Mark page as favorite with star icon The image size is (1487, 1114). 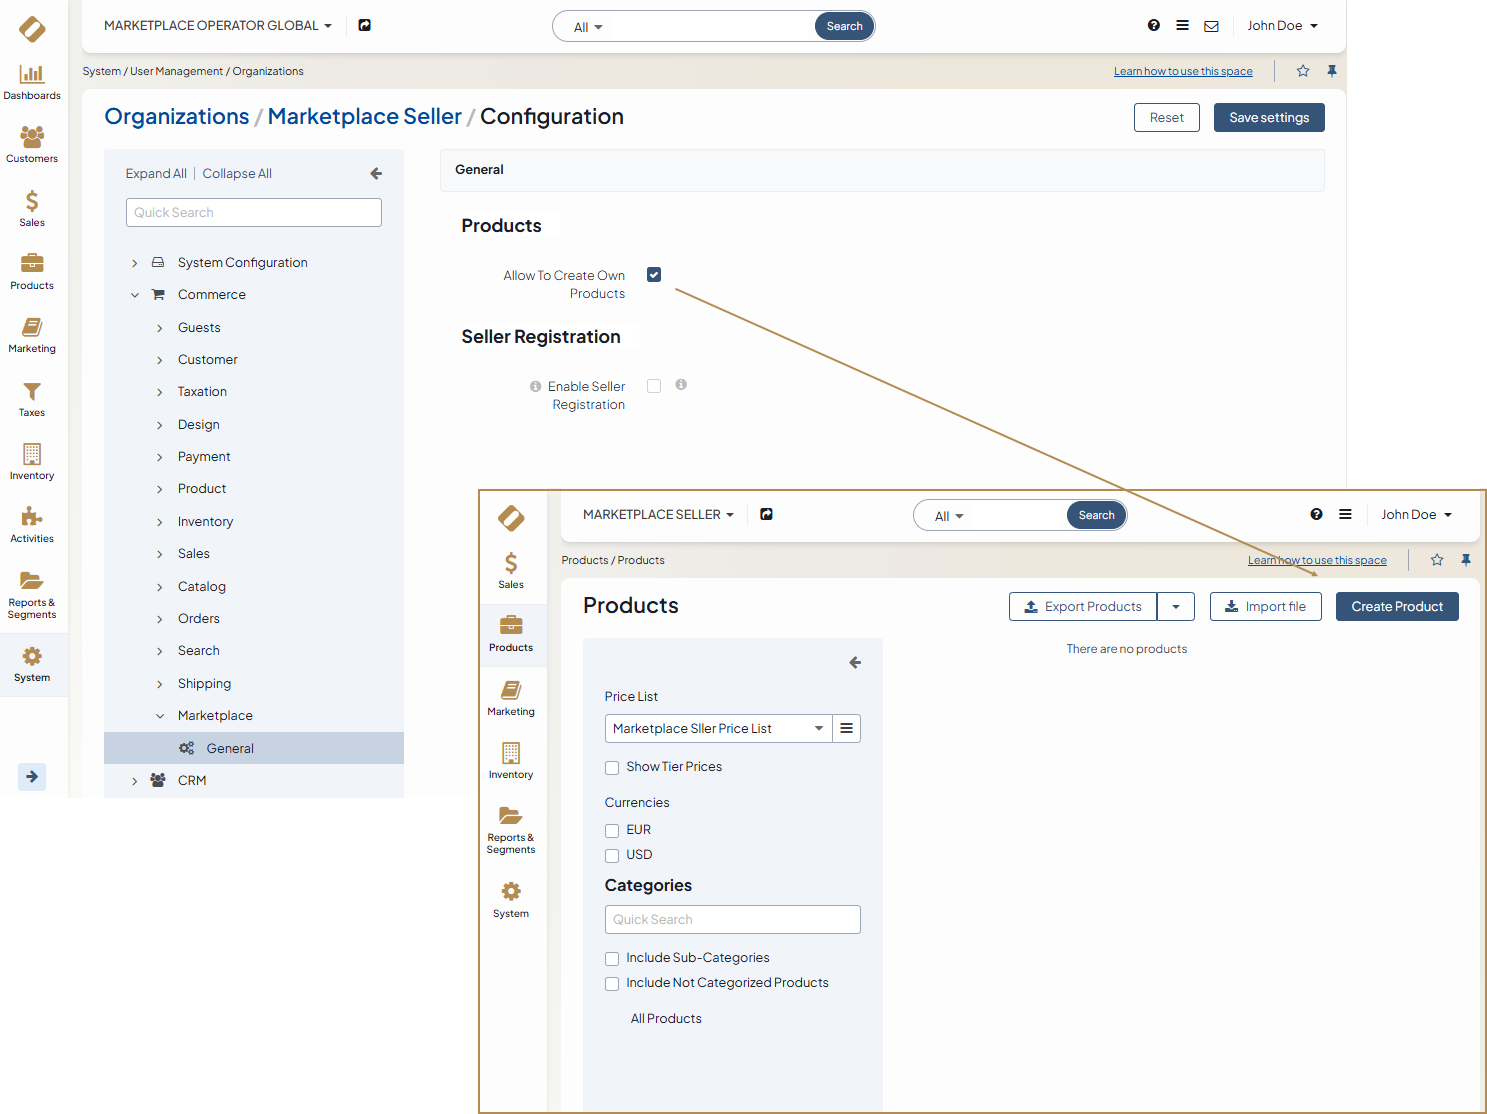1303,71
